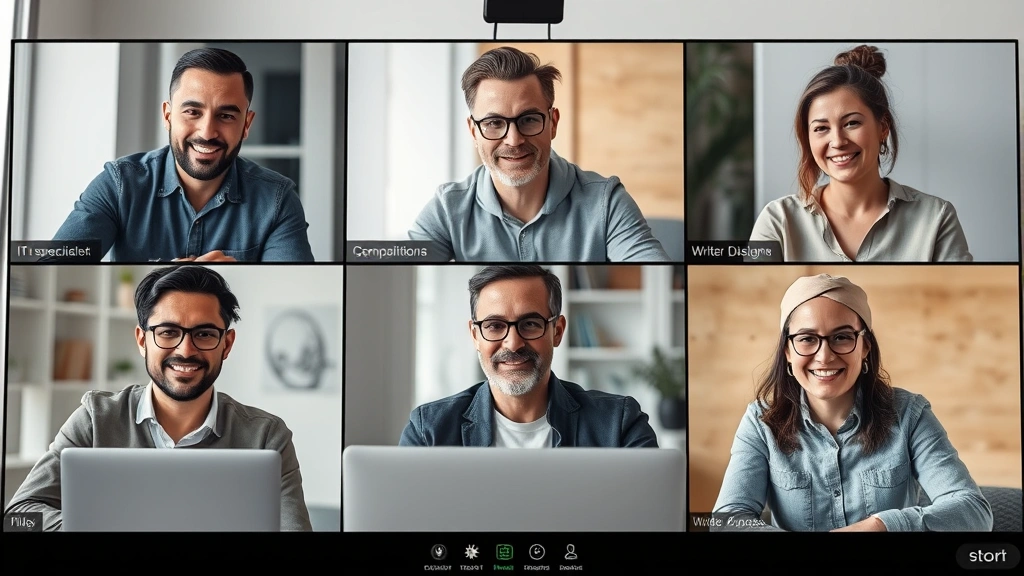The width and height of the screenshot is (1024, 576).
Task: Select the IT specialist video tile
Action: [x=176, y=150]
